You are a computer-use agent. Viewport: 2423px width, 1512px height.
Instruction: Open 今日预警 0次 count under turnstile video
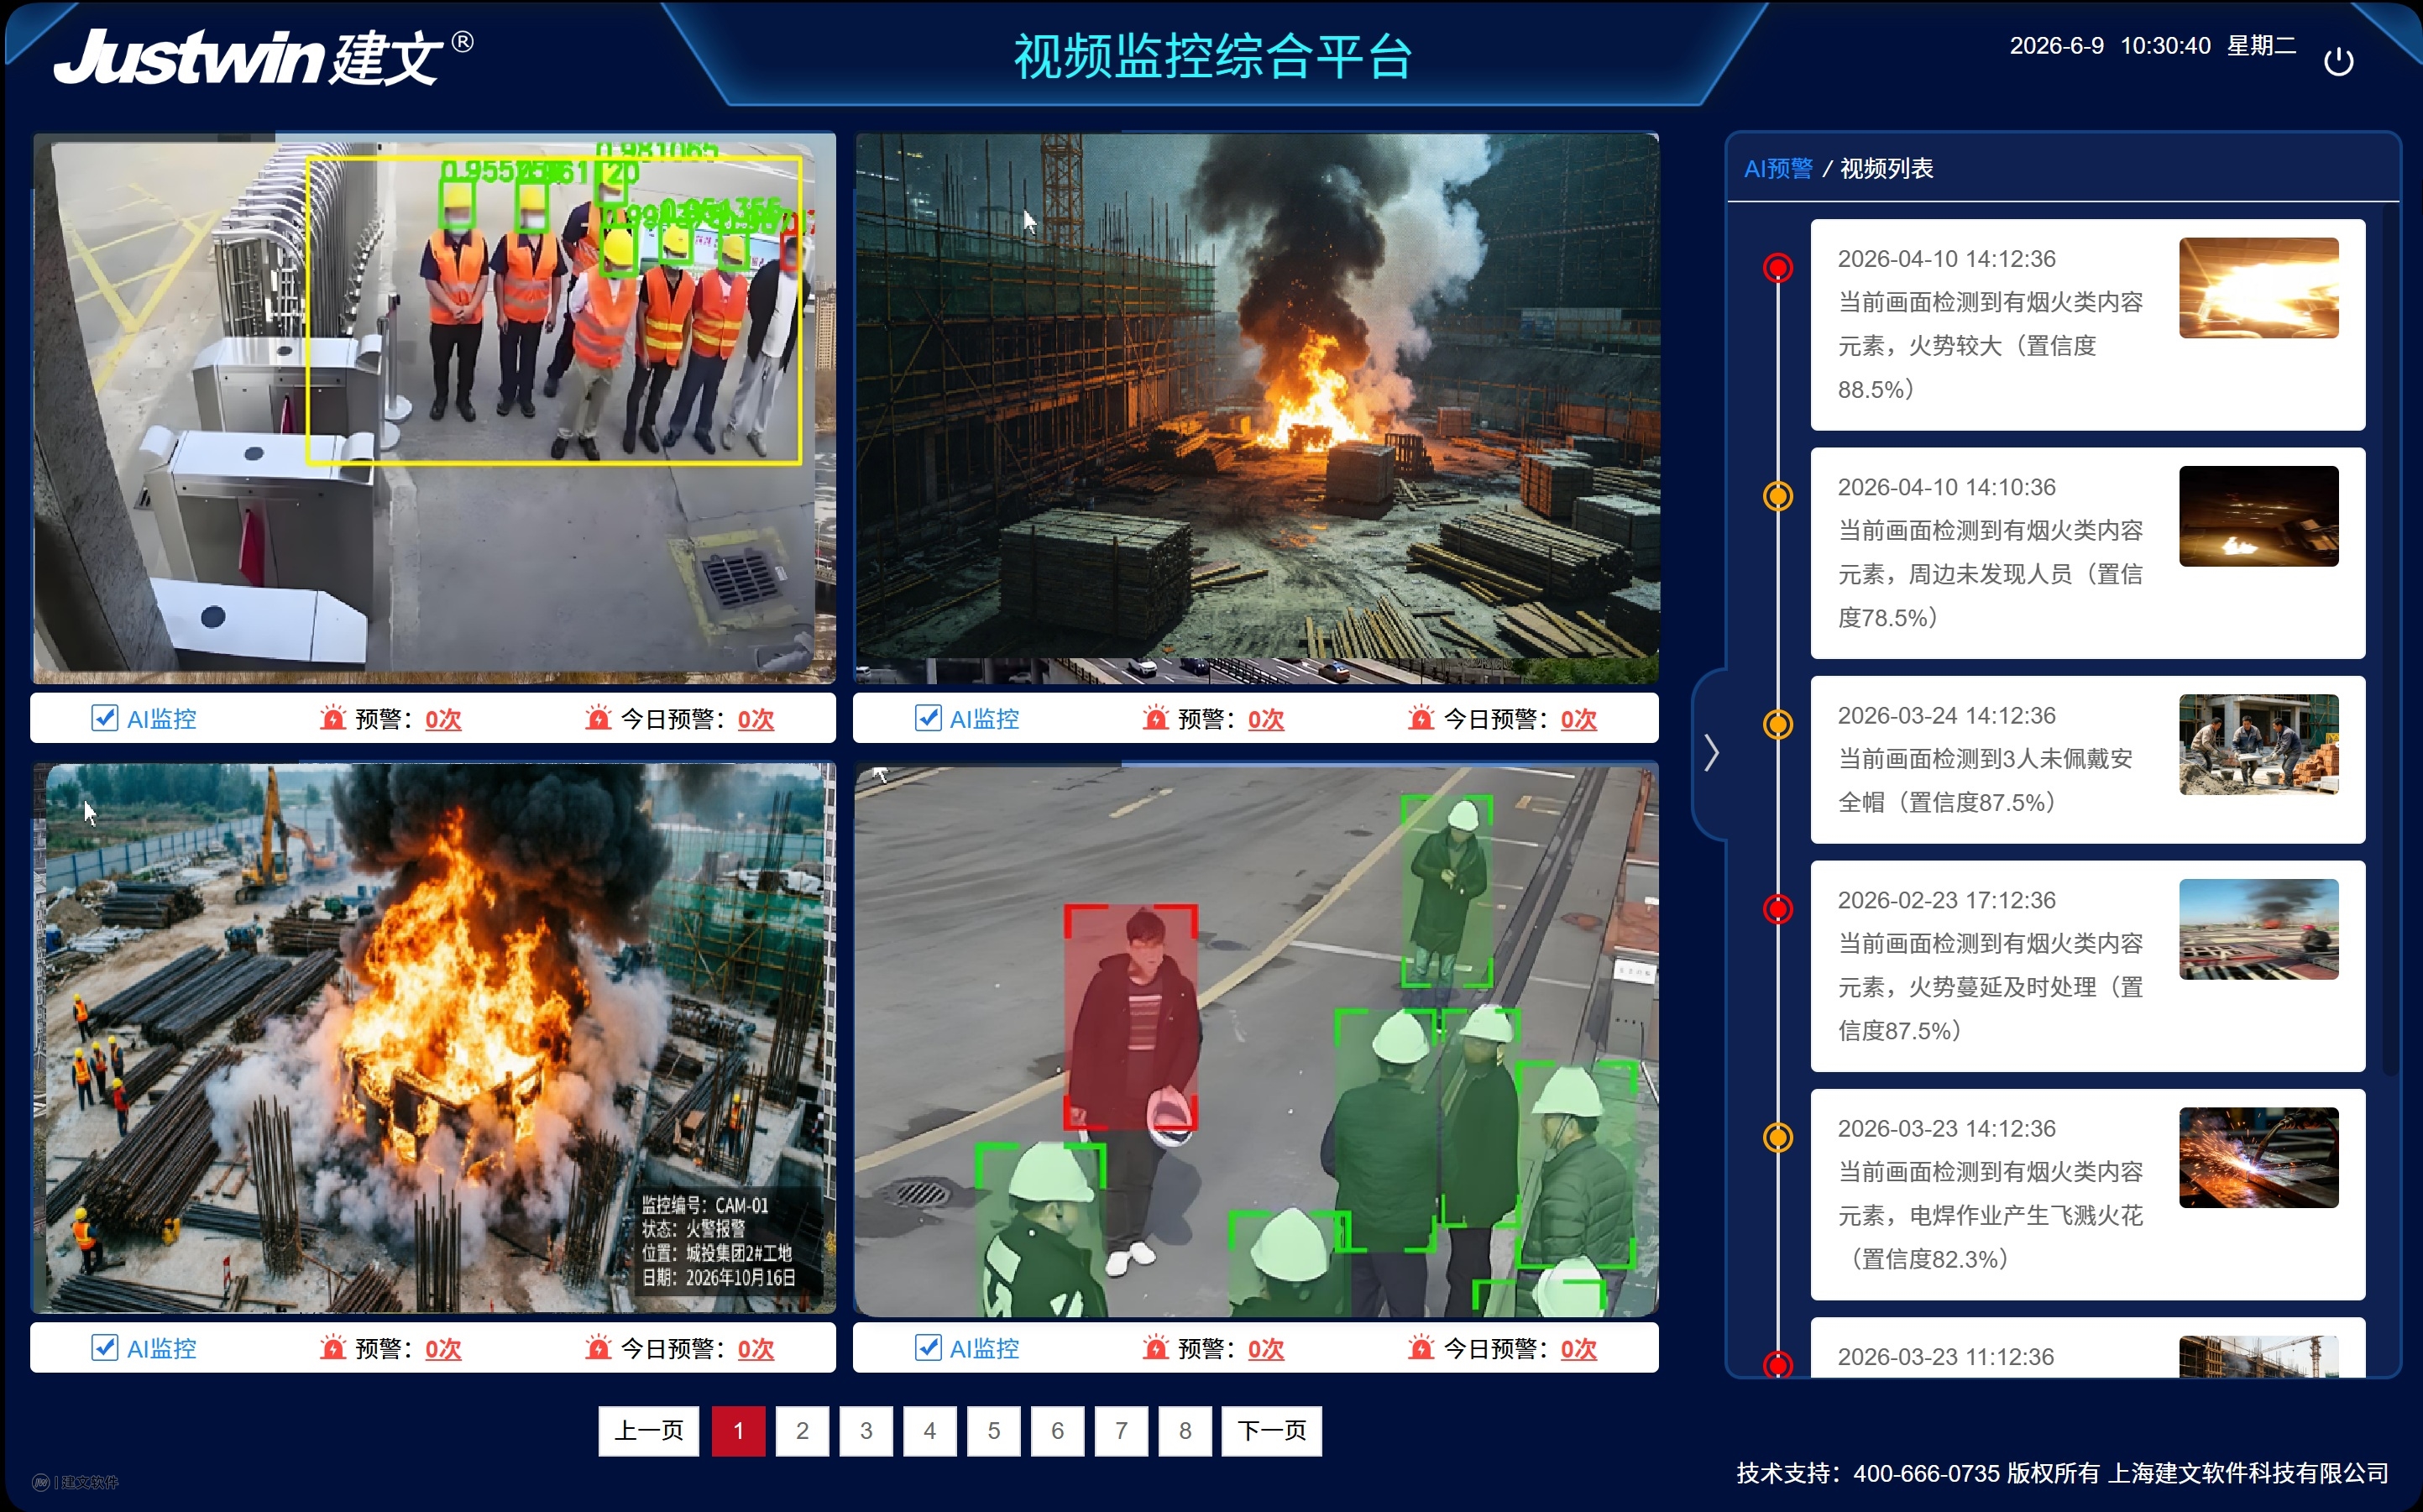pos(756,719)
